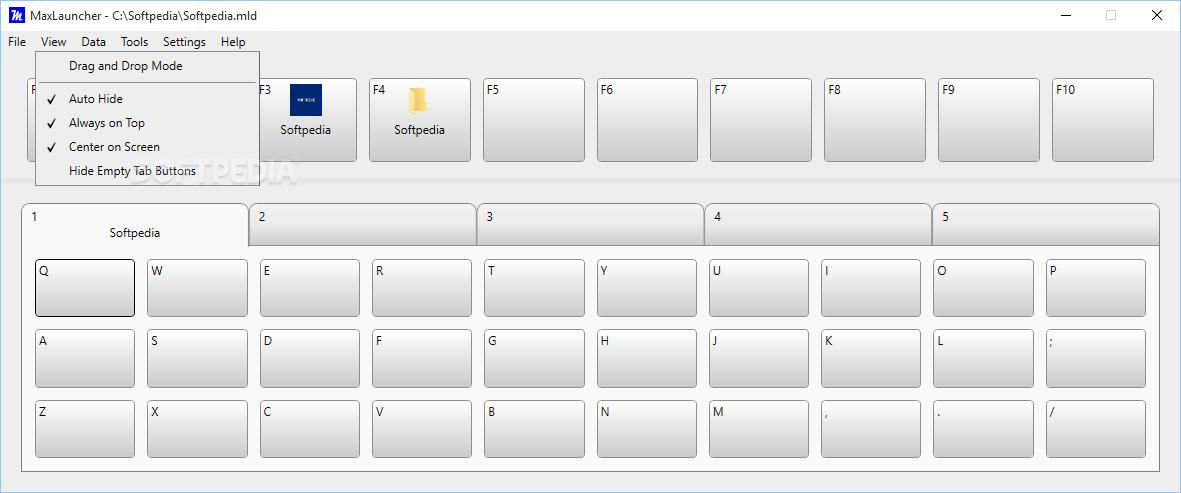1181x493 pixels.
Task: Select the P key button
Action: pos(1096,288)
